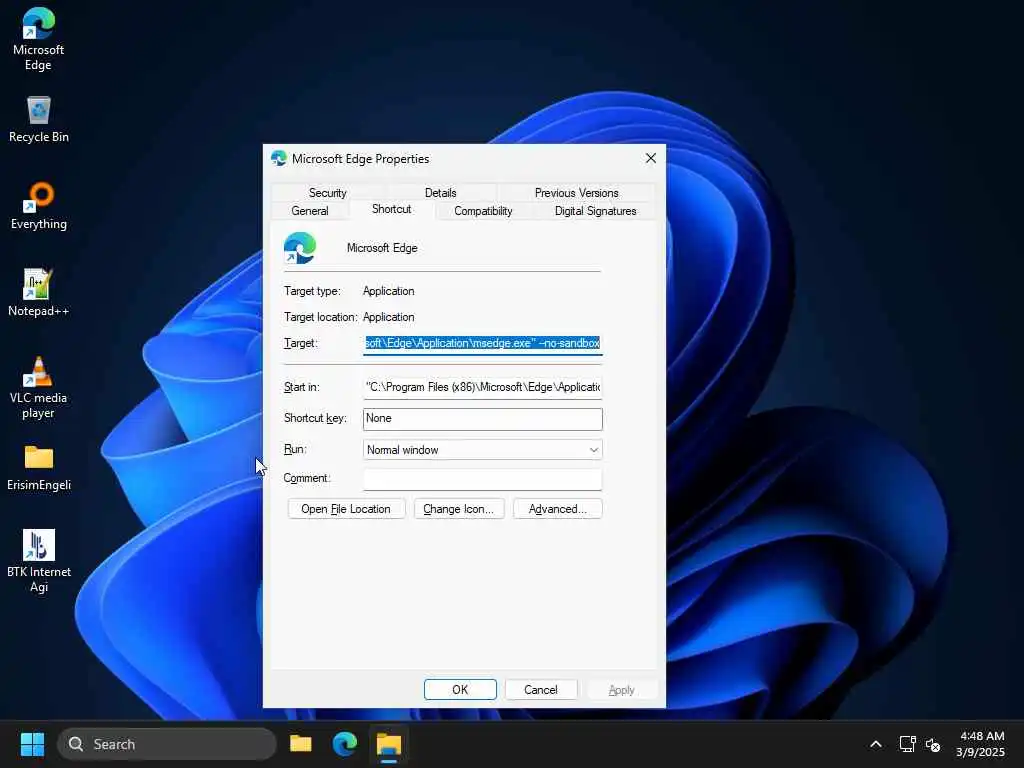Launch Microsoft Edge from the taskbar
The image size is (1024, 768).
click(345, 744)
